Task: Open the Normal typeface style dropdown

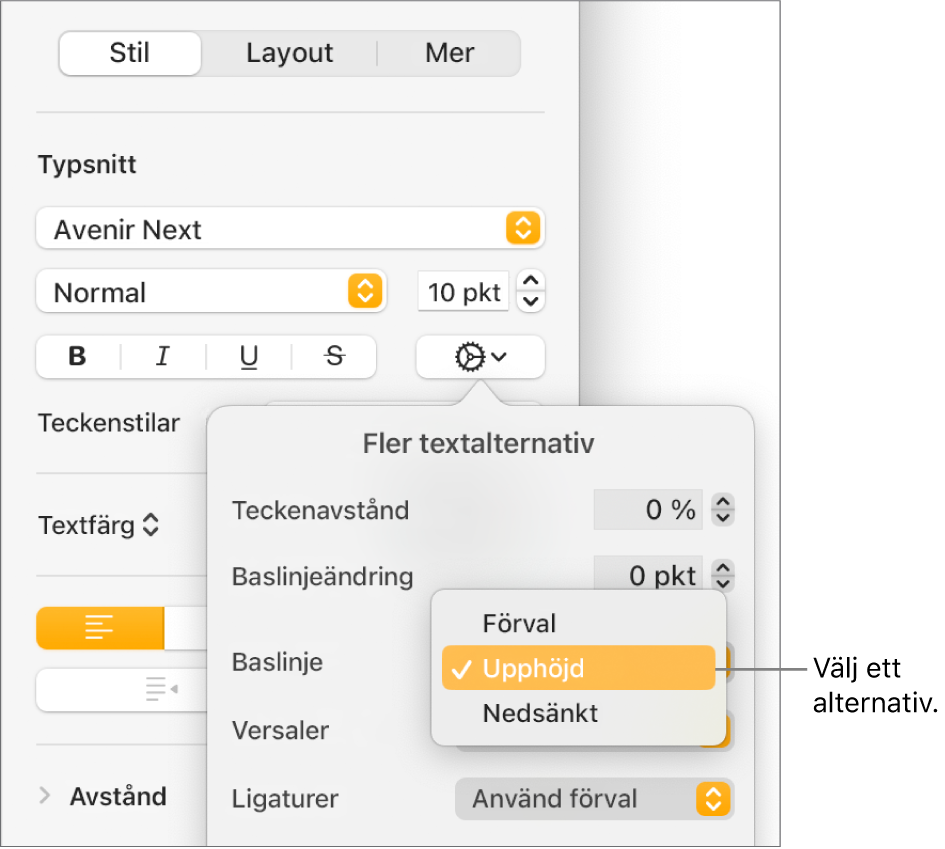Action: click(x=211, y=292)
